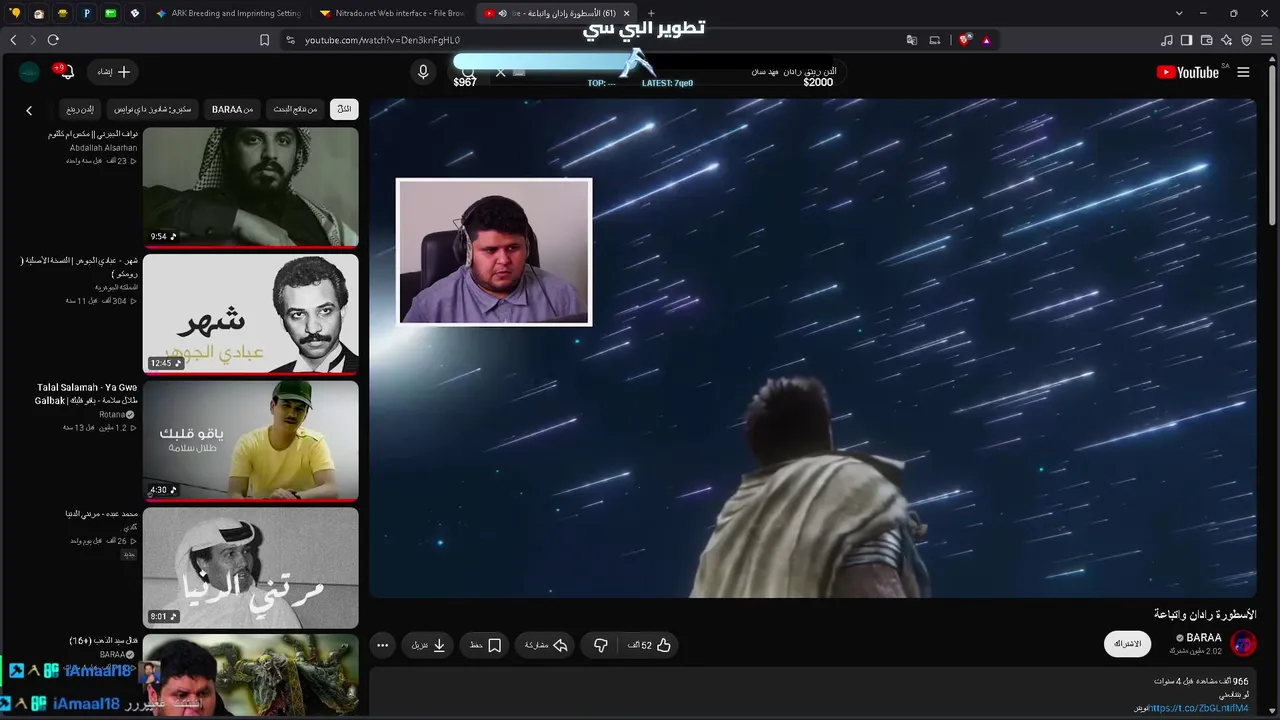Switch to Nitrado.net Web interface tab
Viewport: 1280px width, 720px height.
pyautogui.click(x=393, y=13)
